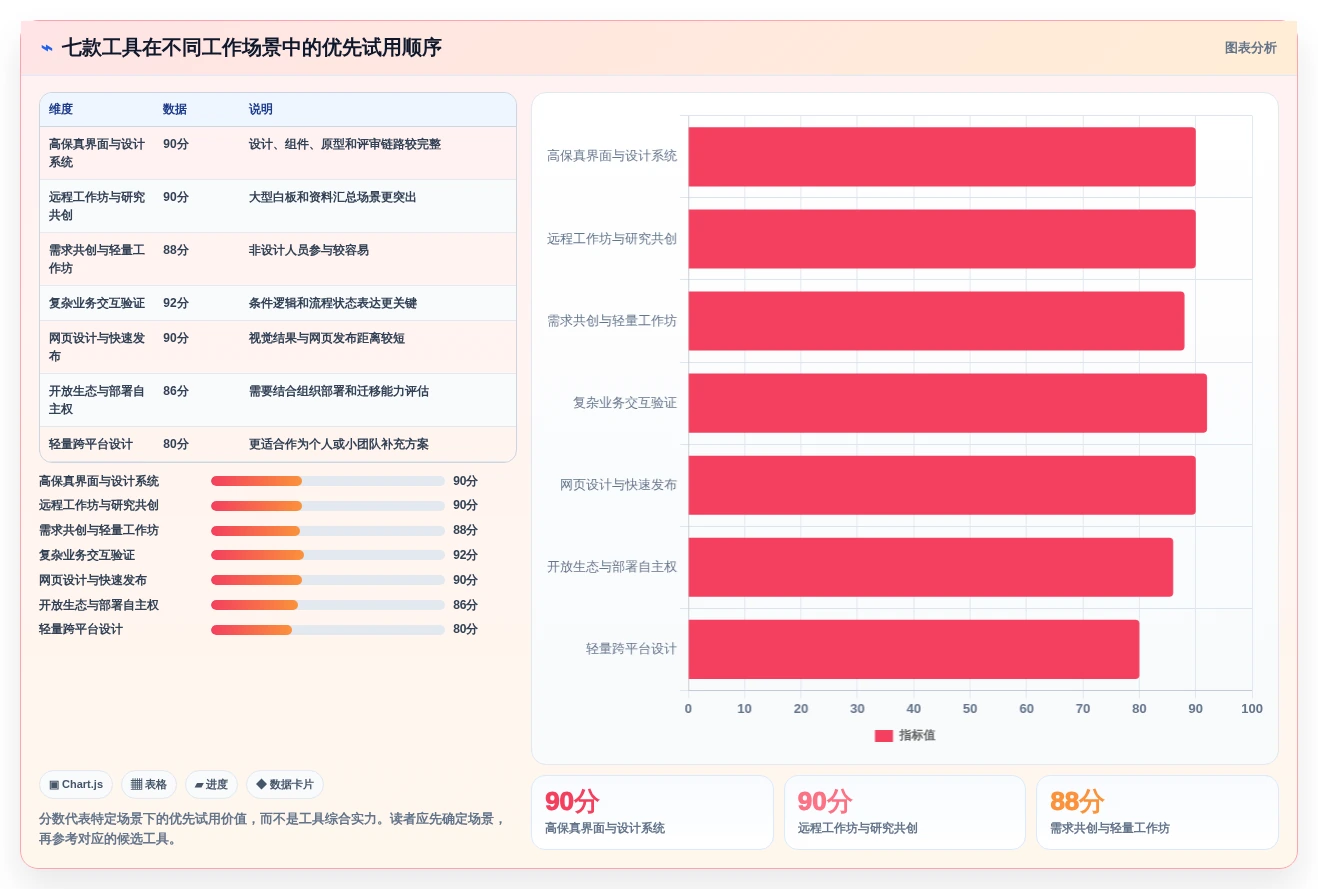
Task: Select the Chart.js tag chip
Action: [76, 785]
